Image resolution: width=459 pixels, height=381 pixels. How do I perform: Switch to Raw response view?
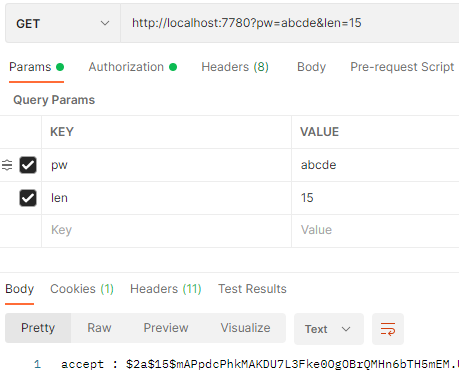99,328
